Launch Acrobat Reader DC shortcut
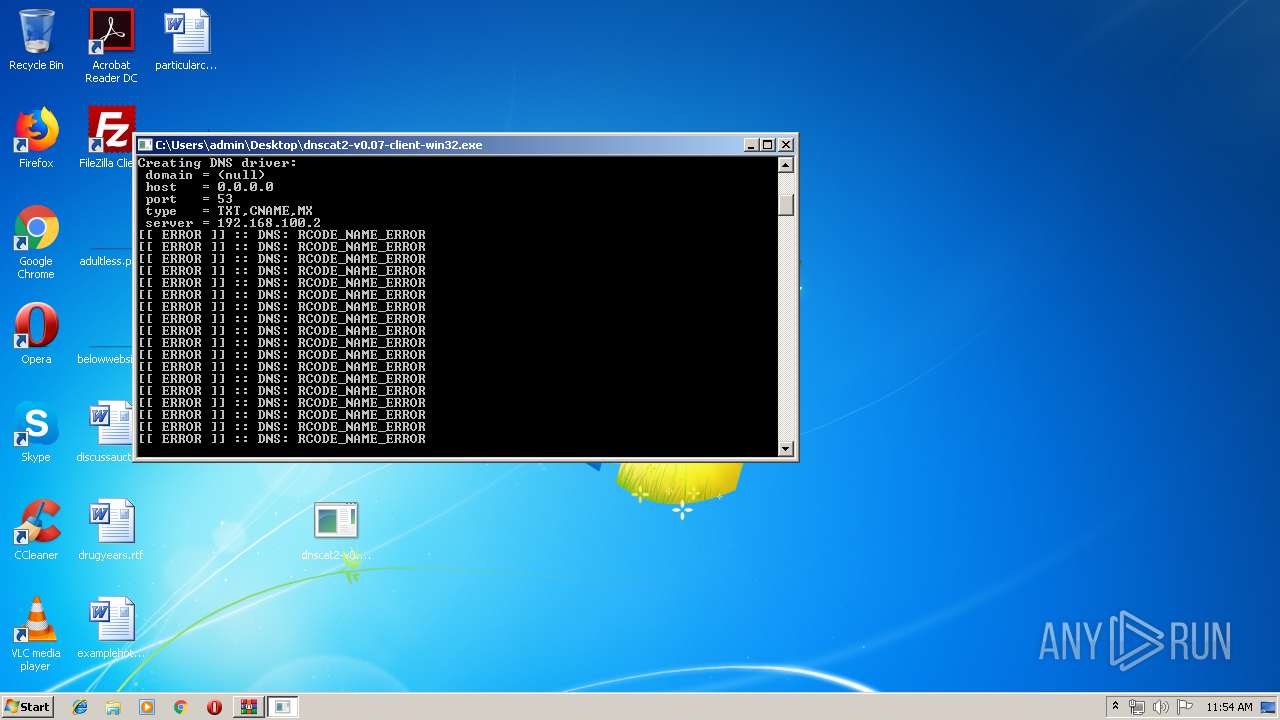This screenshot has height=720, width=1280. point(111,45)
